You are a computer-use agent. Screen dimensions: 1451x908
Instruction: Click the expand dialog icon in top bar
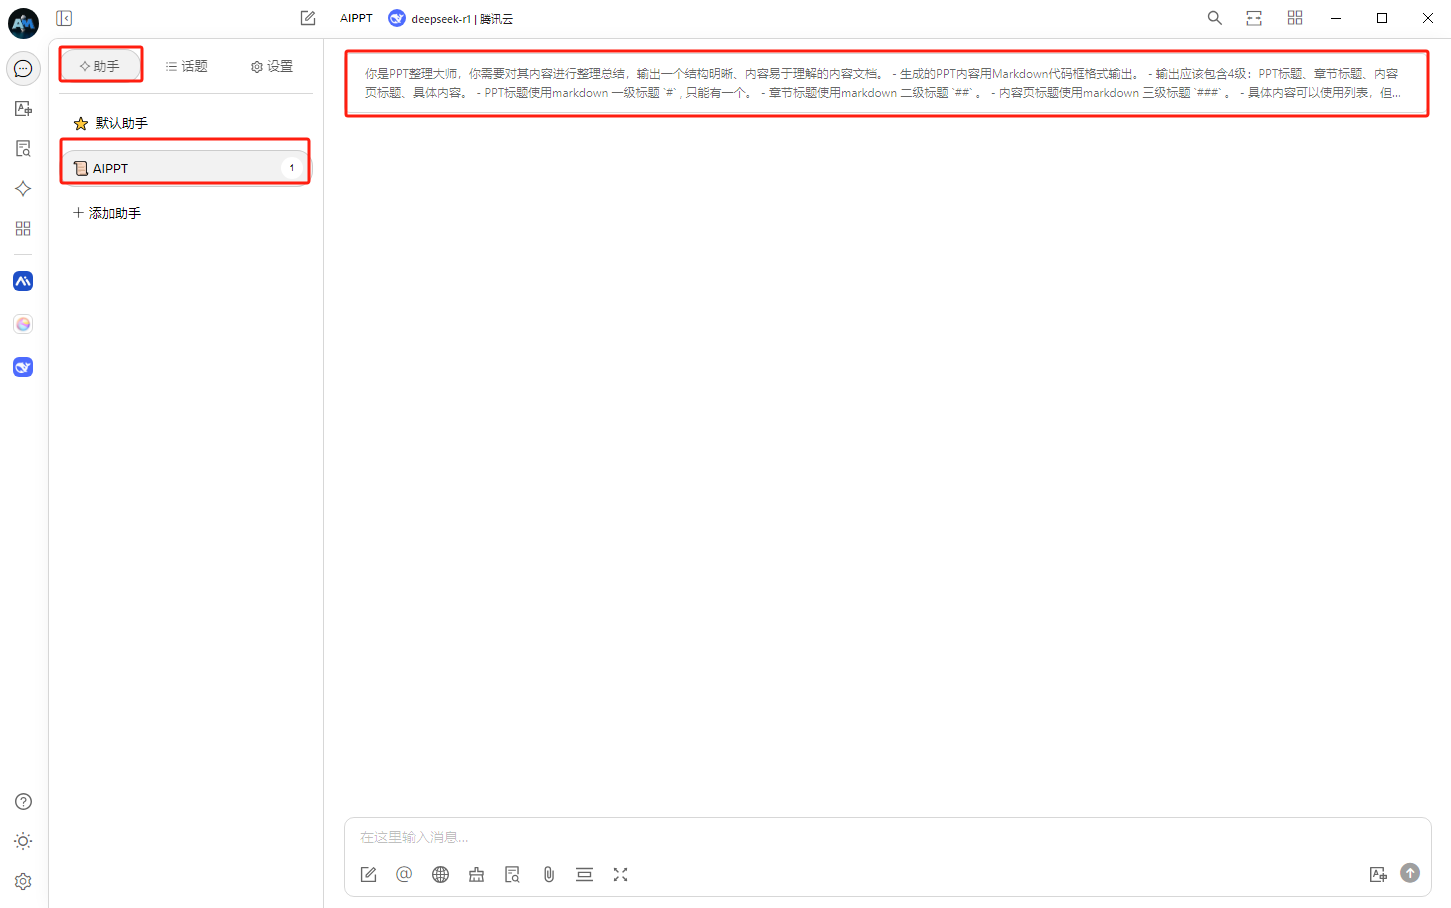1254,18
